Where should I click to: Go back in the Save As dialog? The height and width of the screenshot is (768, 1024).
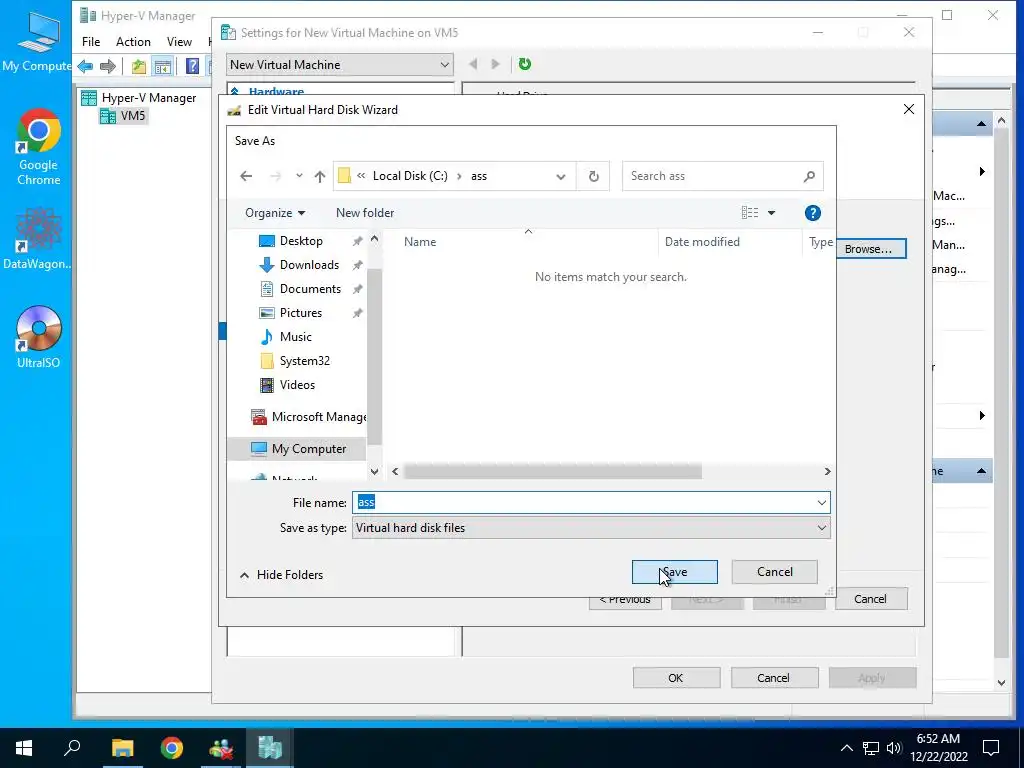246,176
